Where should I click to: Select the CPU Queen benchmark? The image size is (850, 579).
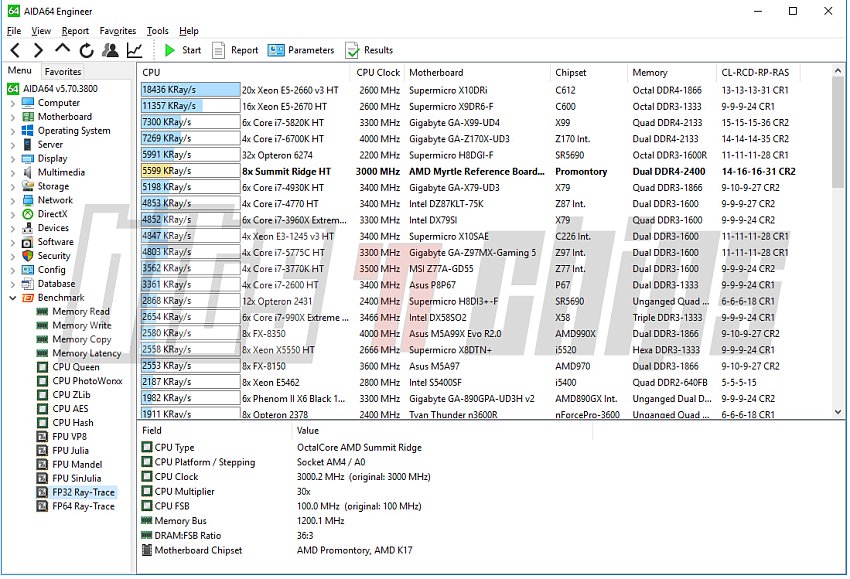click(76, 367)
